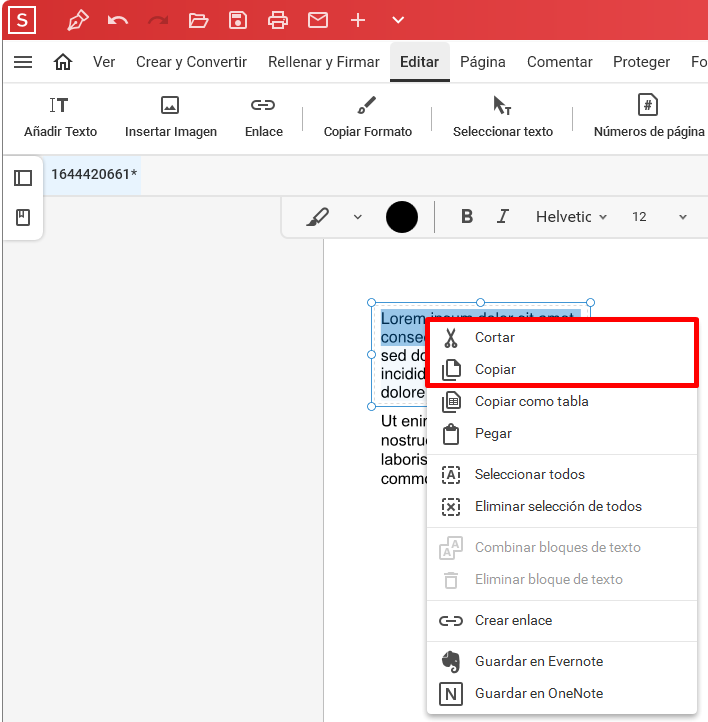The image size is (708, 722).
Task: Expand the highlighter options chevron
Action: [358, 217]
